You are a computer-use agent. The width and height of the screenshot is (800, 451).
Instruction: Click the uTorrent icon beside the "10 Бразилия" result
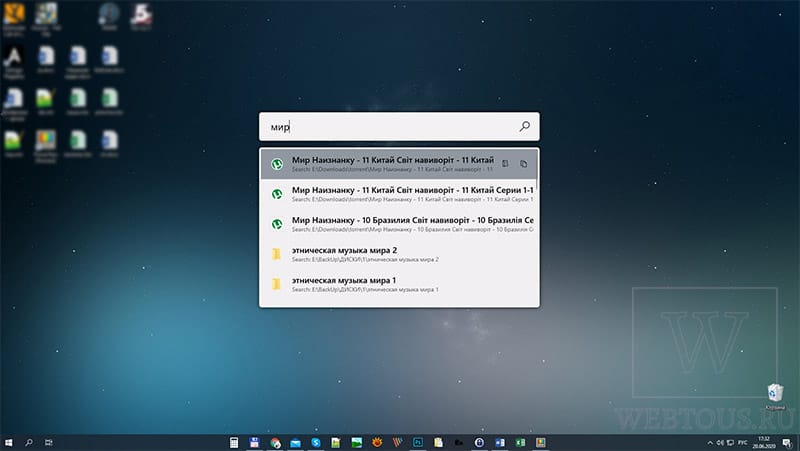(277, 224)
